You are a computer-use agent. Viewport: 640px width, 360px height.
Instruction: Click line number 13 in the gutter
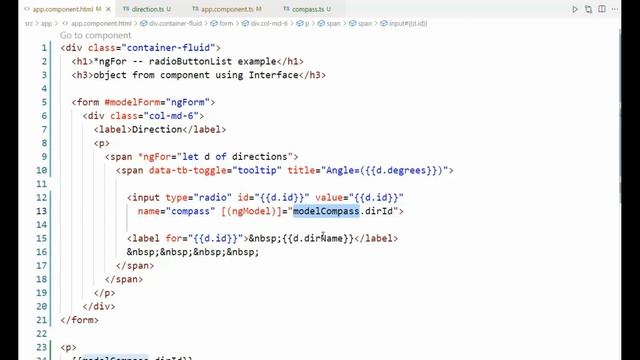pyautogui.click(x=41, y=211)
